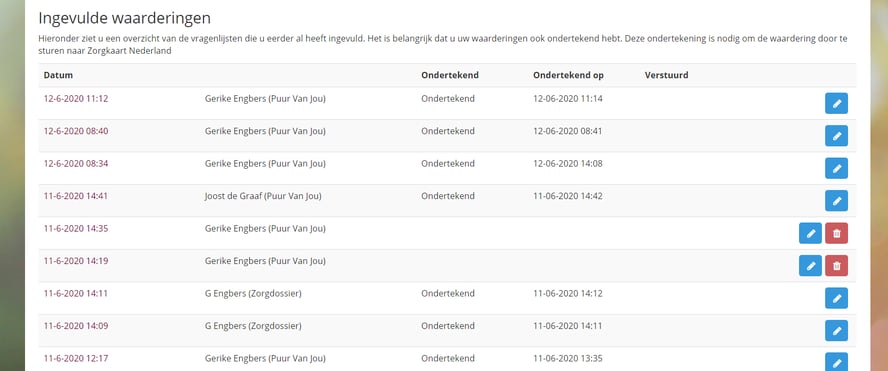Click the Datum column header

coord(58,75)
